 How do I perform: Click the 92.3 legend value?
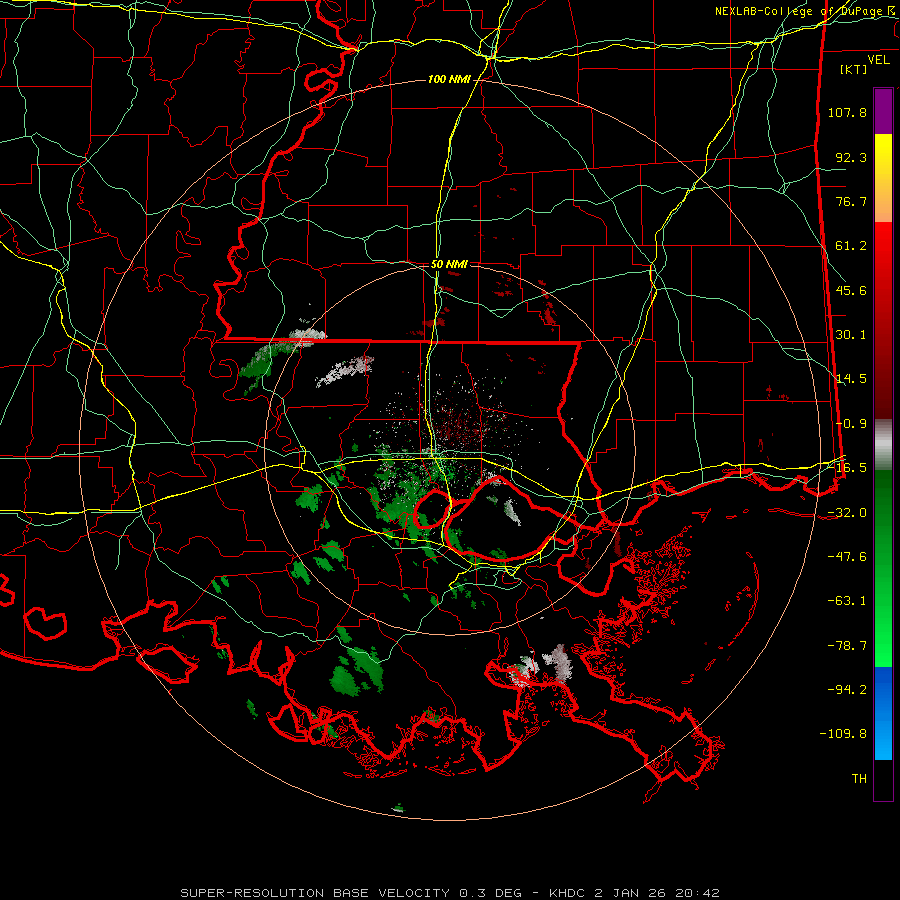(851, 157)
